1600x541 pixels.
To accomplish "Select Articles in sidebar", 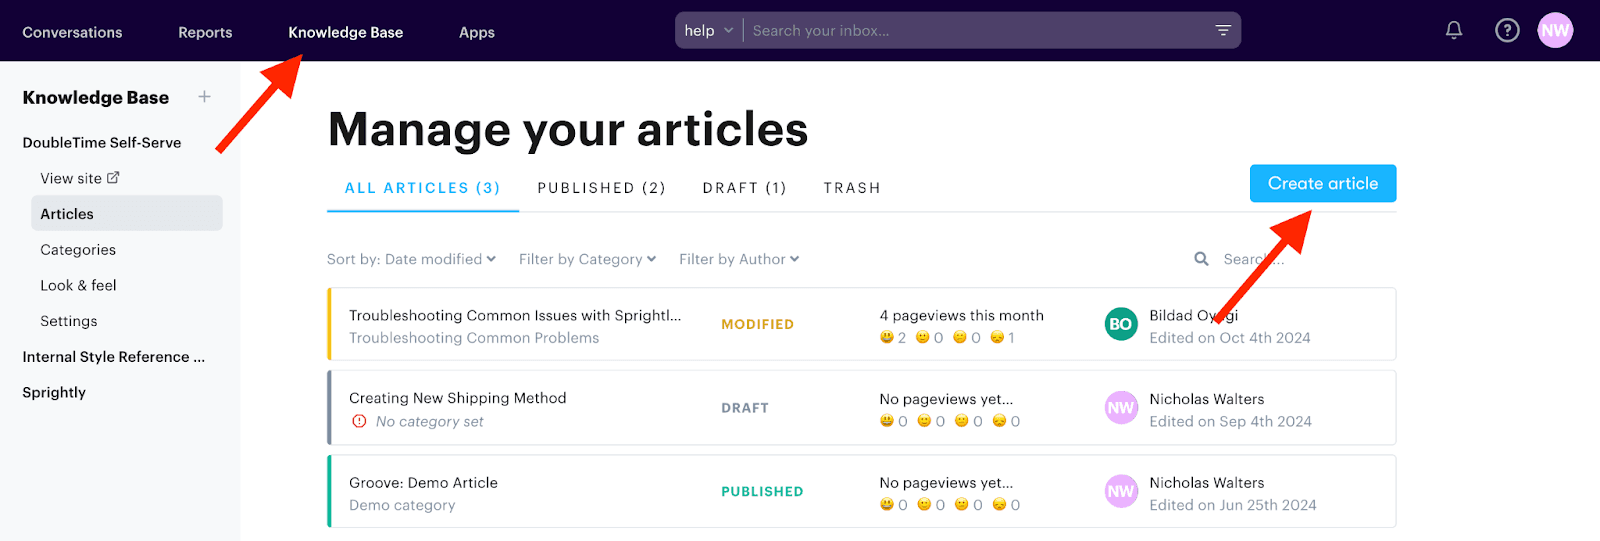I will tap(127, 213).
